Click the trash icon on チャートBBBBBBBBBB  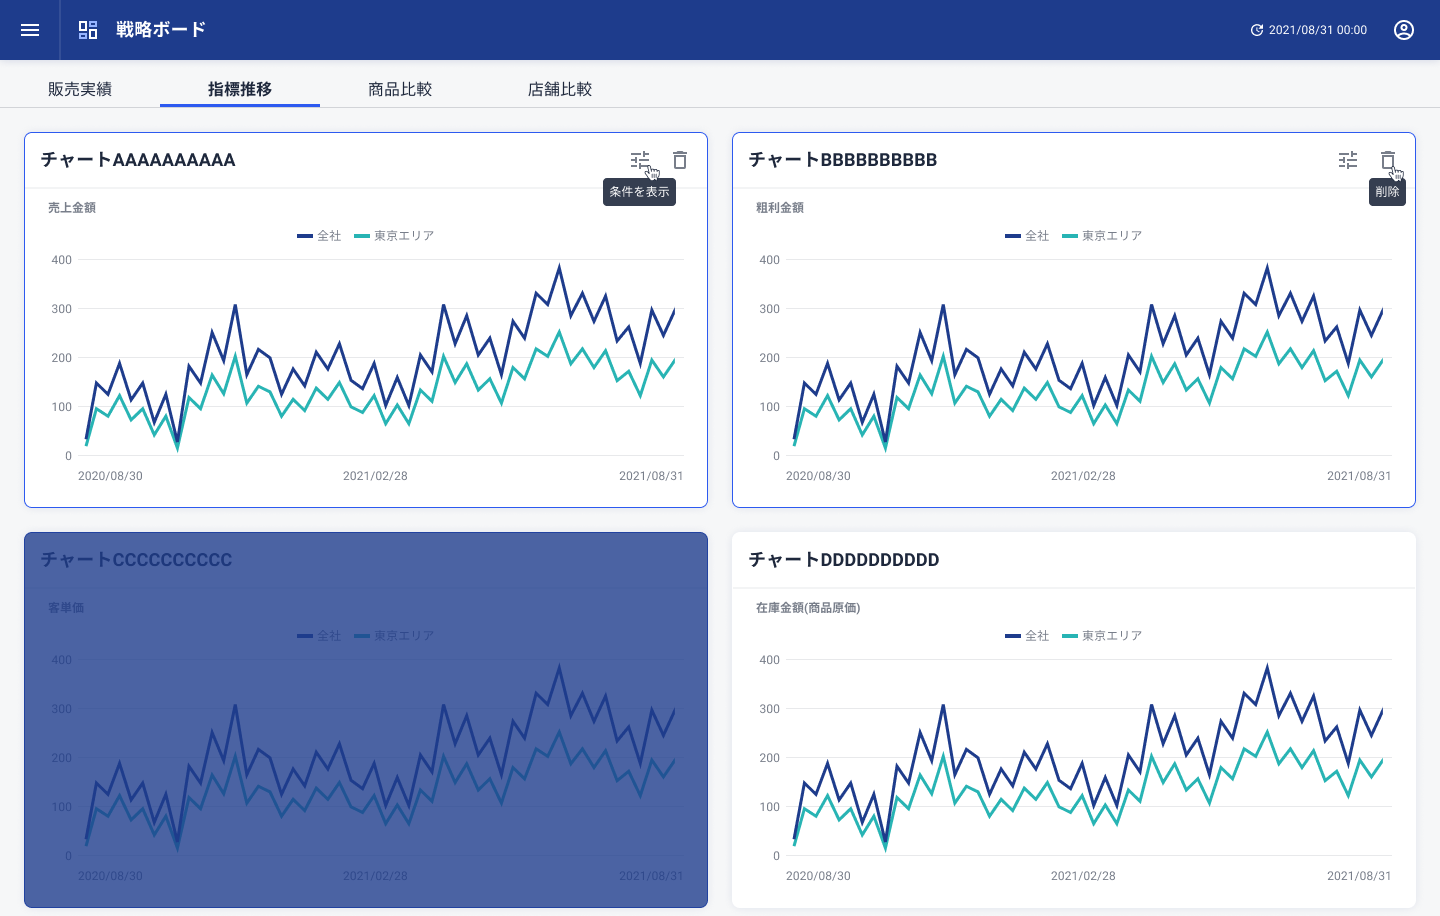1388,160
